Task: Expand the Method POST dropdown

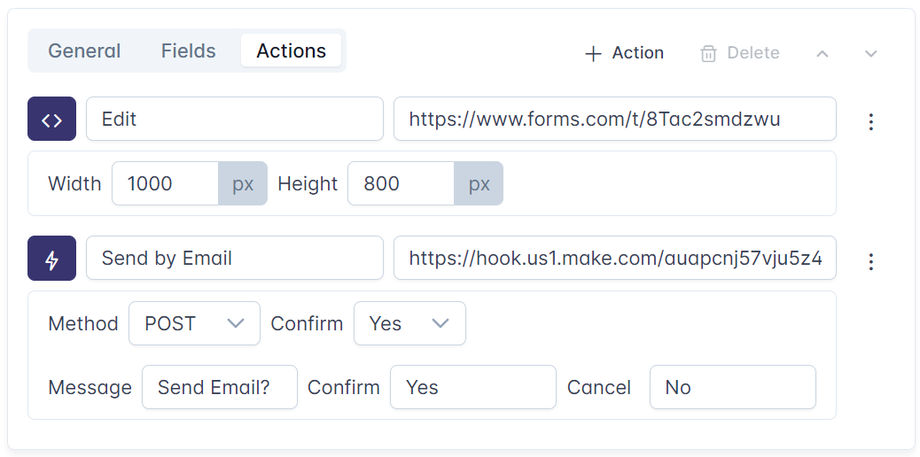Action: 195,324
